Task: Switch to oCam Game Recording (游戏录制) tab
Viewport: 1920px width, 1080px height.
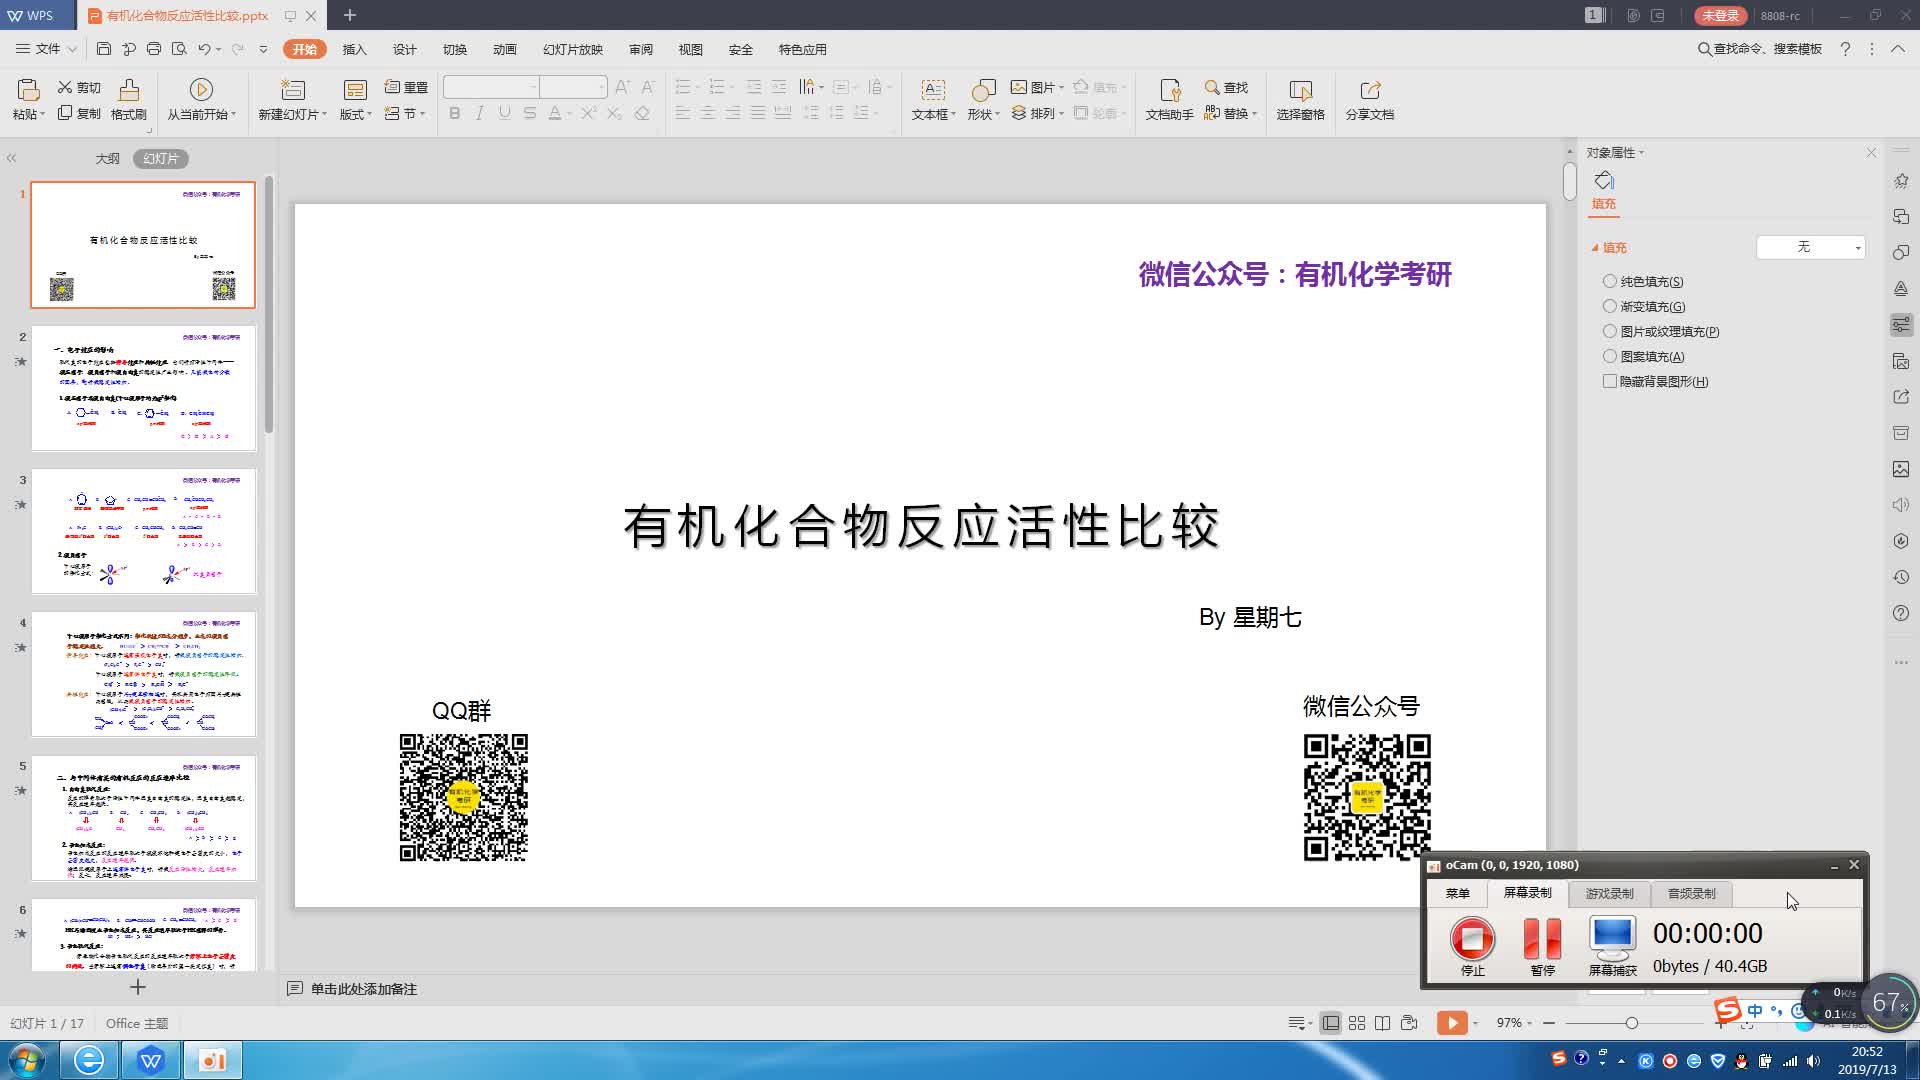Action: tap(1609, 894)
